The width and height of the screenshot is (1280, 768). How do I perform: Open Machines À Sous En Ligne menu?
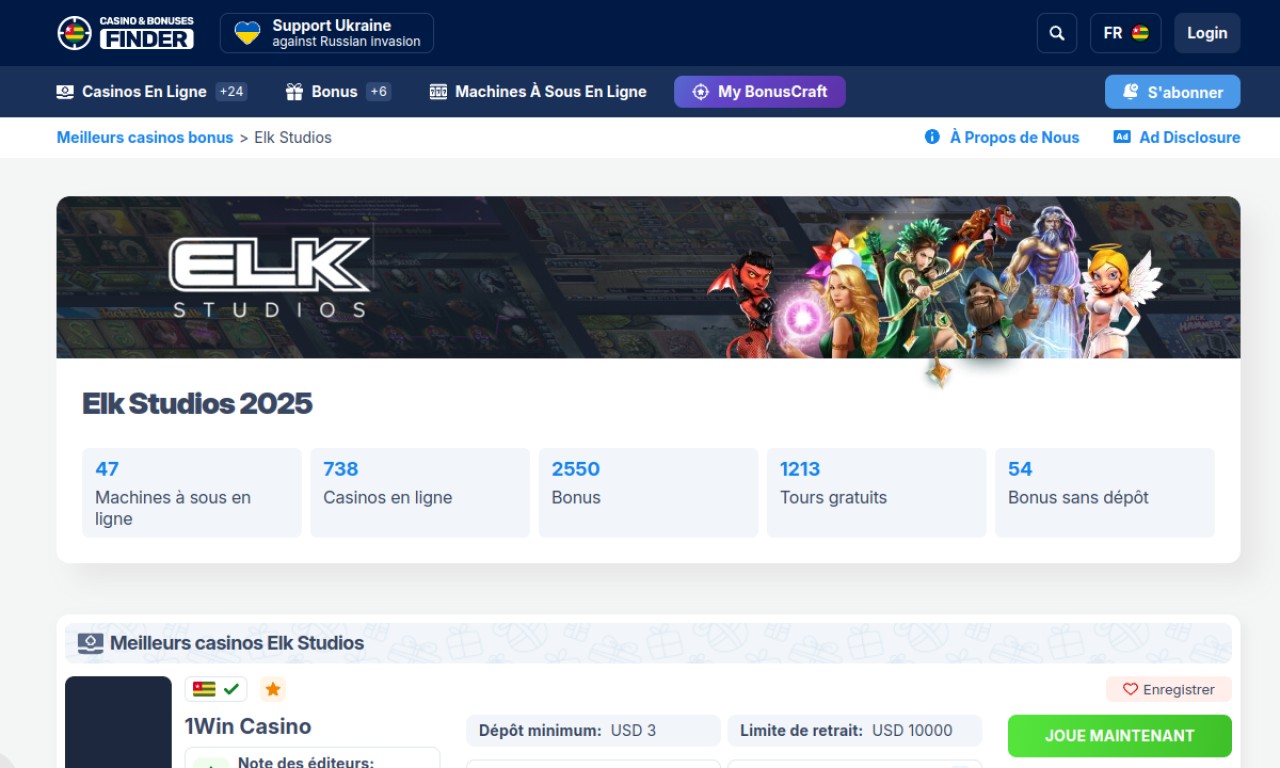click(x=551, y=91)
